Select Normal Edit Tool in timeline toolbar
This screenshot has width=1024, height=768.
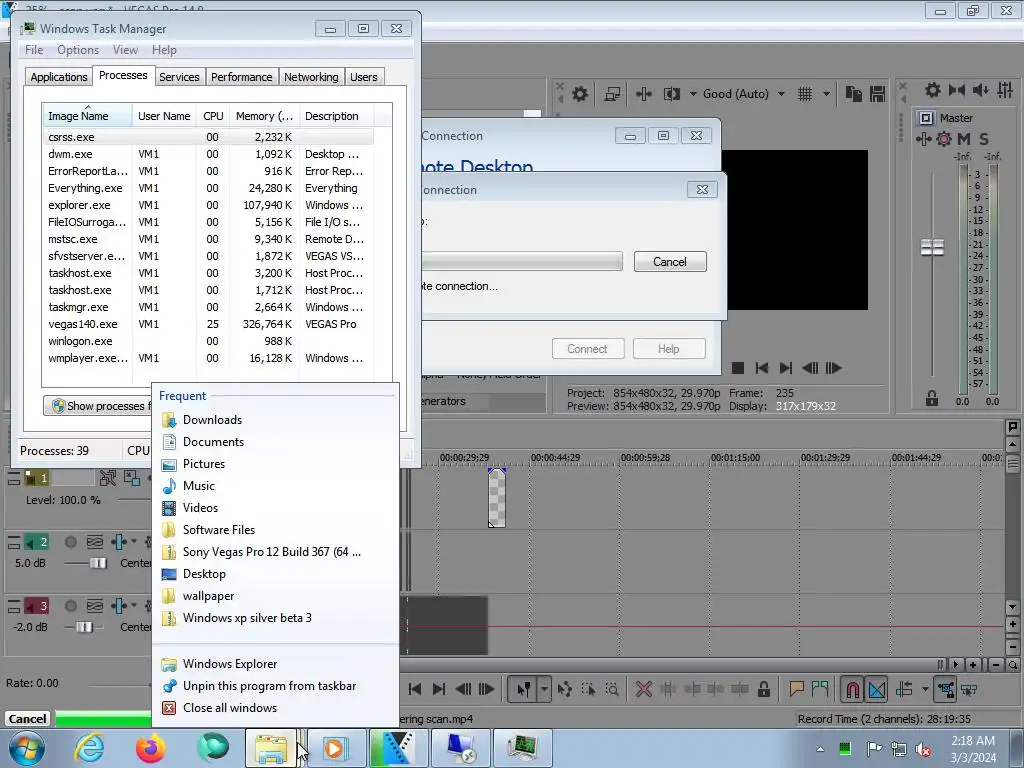[x=523, y=689]
